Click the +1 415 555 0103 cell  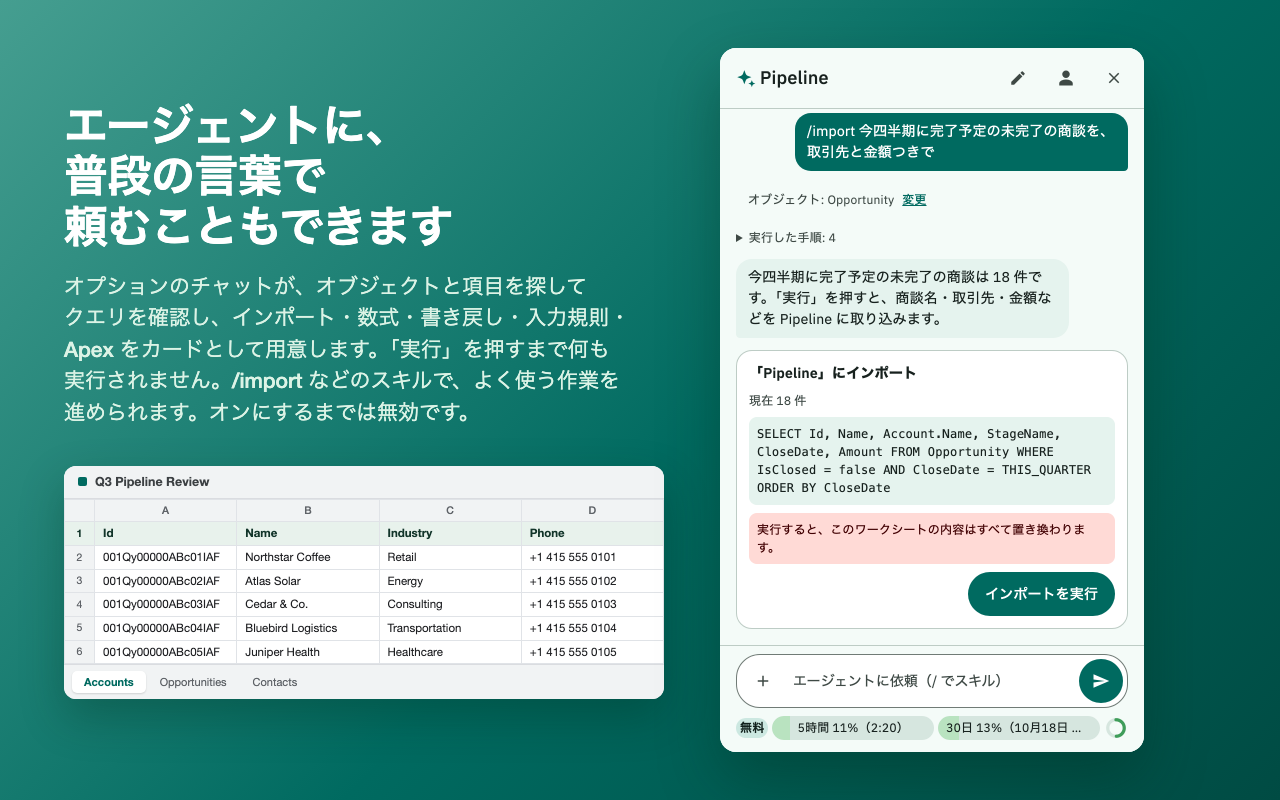tap(592, 604)
